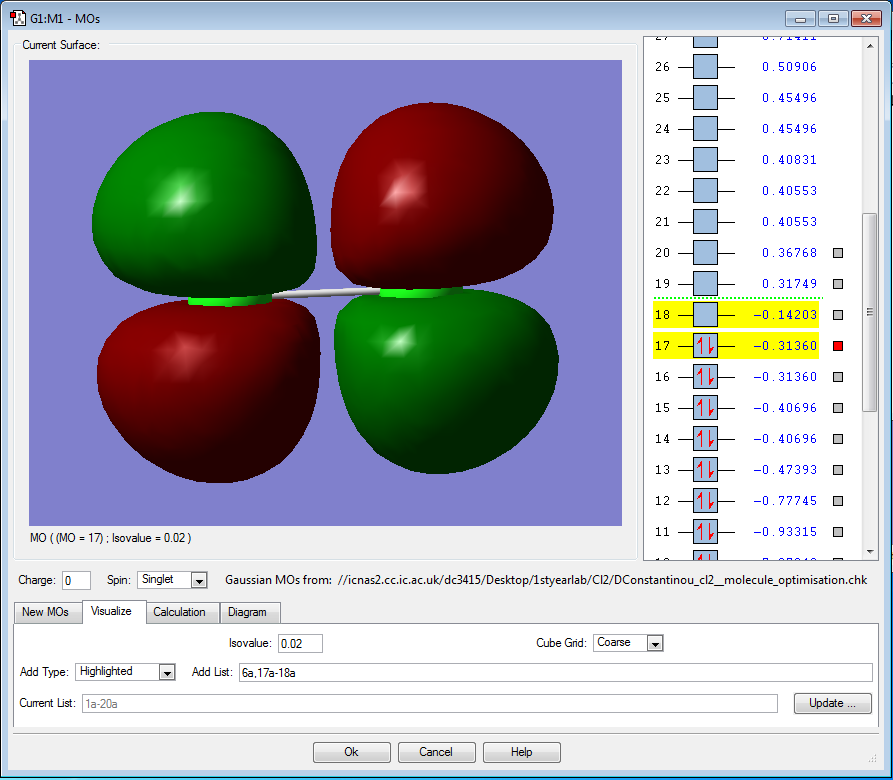Click the empty orbital box for MO 18
Image resolution: width=893 pixels, height=780 pixels.
tap(705, 315)
